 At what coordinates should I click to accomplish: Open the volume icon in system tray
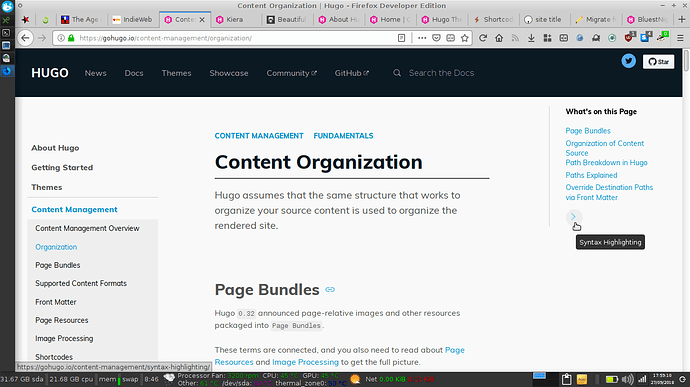click(628, 379)
